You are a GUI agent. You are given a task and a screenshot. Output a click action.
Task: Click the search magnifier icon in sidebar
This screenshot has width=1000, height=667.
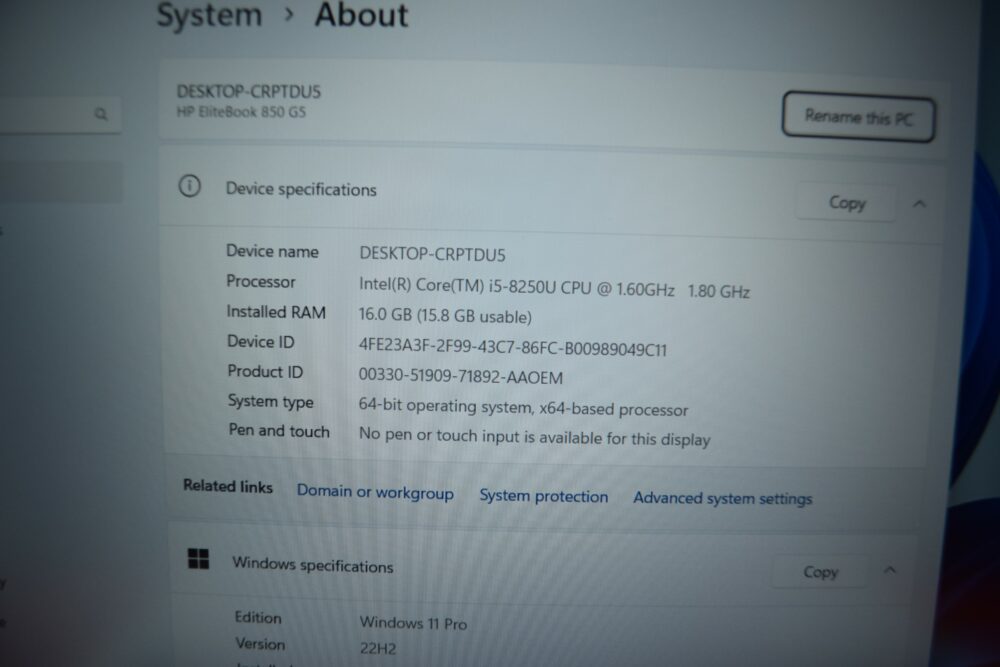point(101,114)
